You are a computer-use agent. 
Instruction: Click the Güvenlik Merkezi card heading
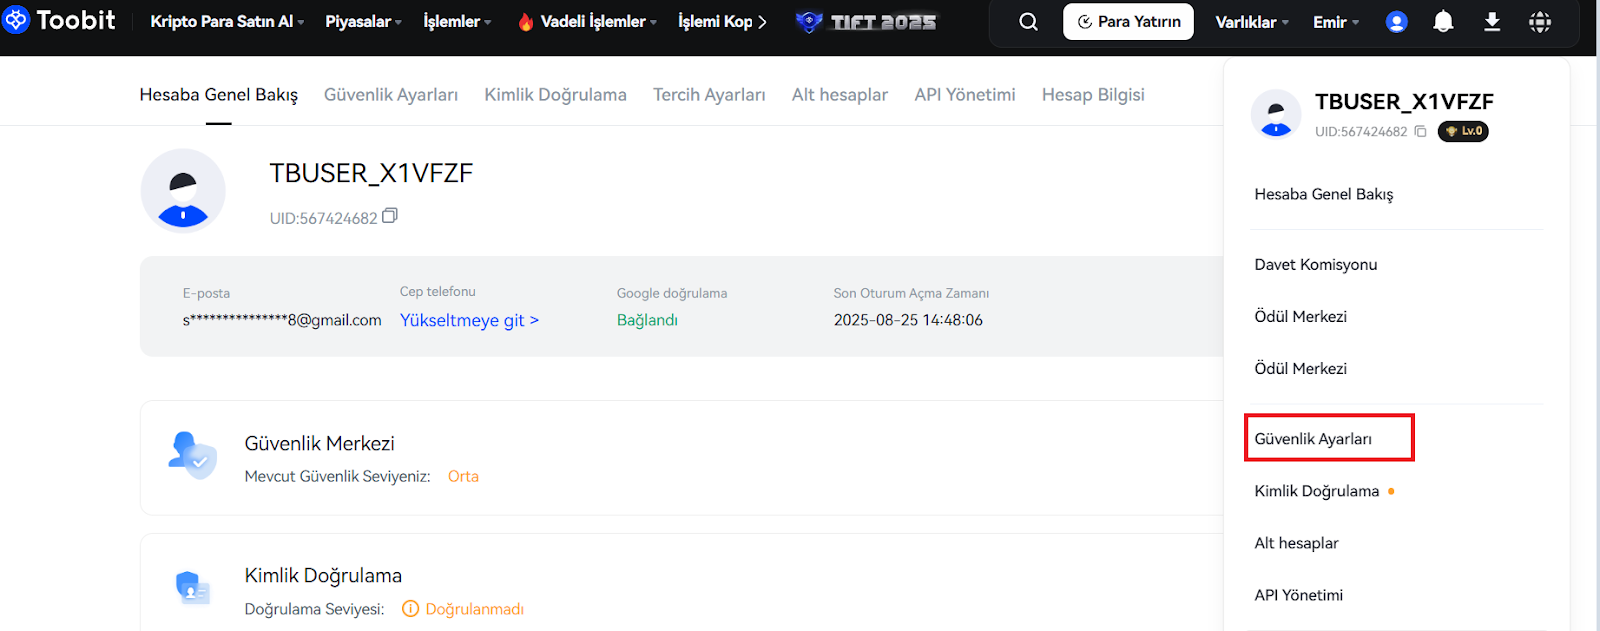point(320,443)
